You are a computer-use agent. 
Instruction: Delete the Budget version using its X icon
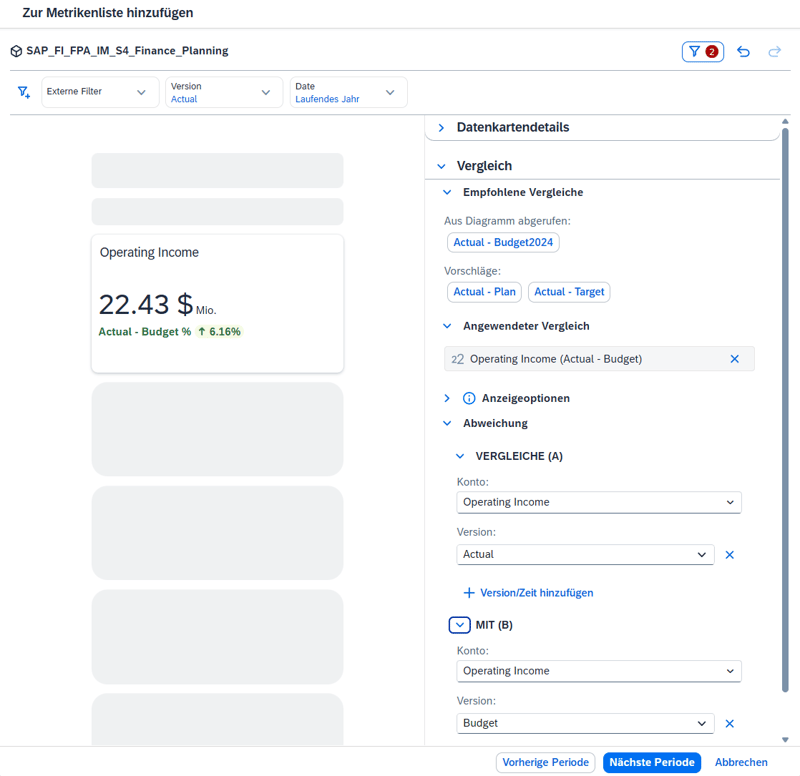[729, 722]
